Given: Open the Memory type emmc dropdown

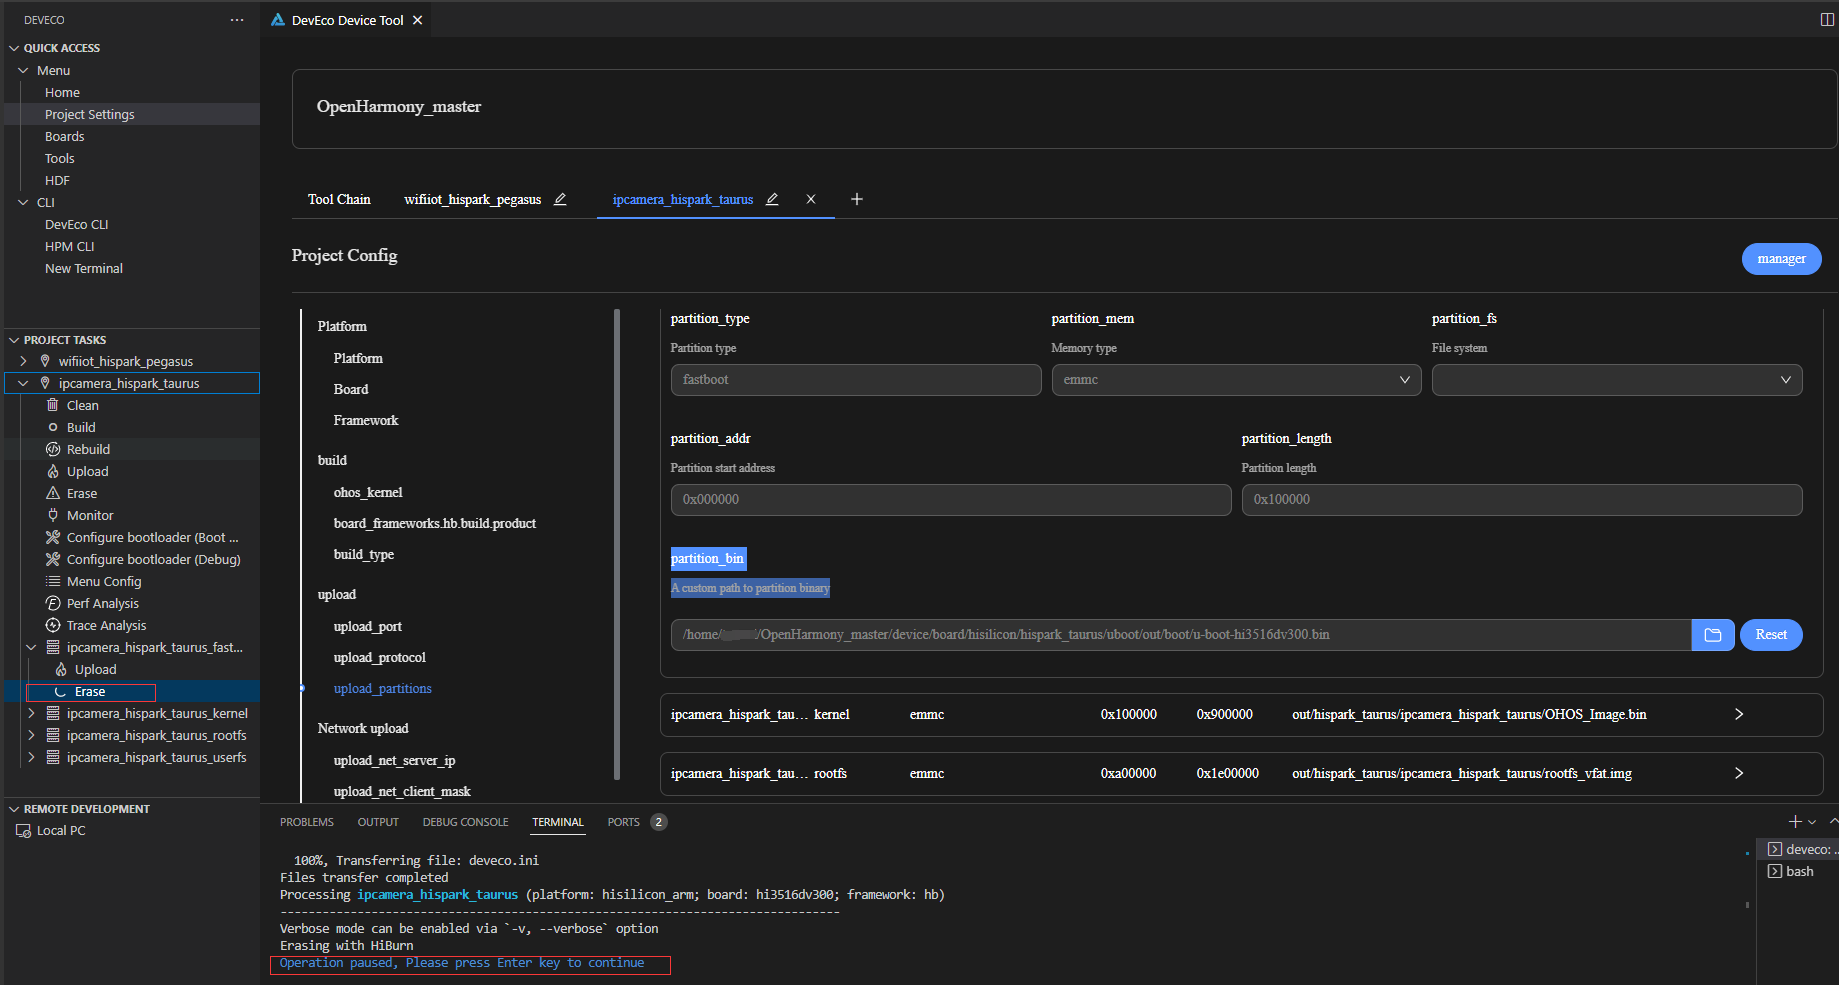Looking at the screenshot, I should click(1236, 380).
